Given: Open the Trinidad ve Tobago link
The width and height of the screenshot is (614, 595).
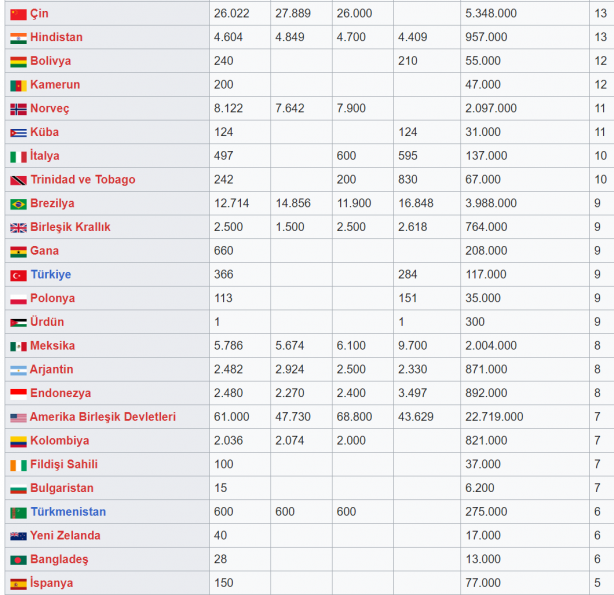Looking at the screenshot, I should point(82,180).
